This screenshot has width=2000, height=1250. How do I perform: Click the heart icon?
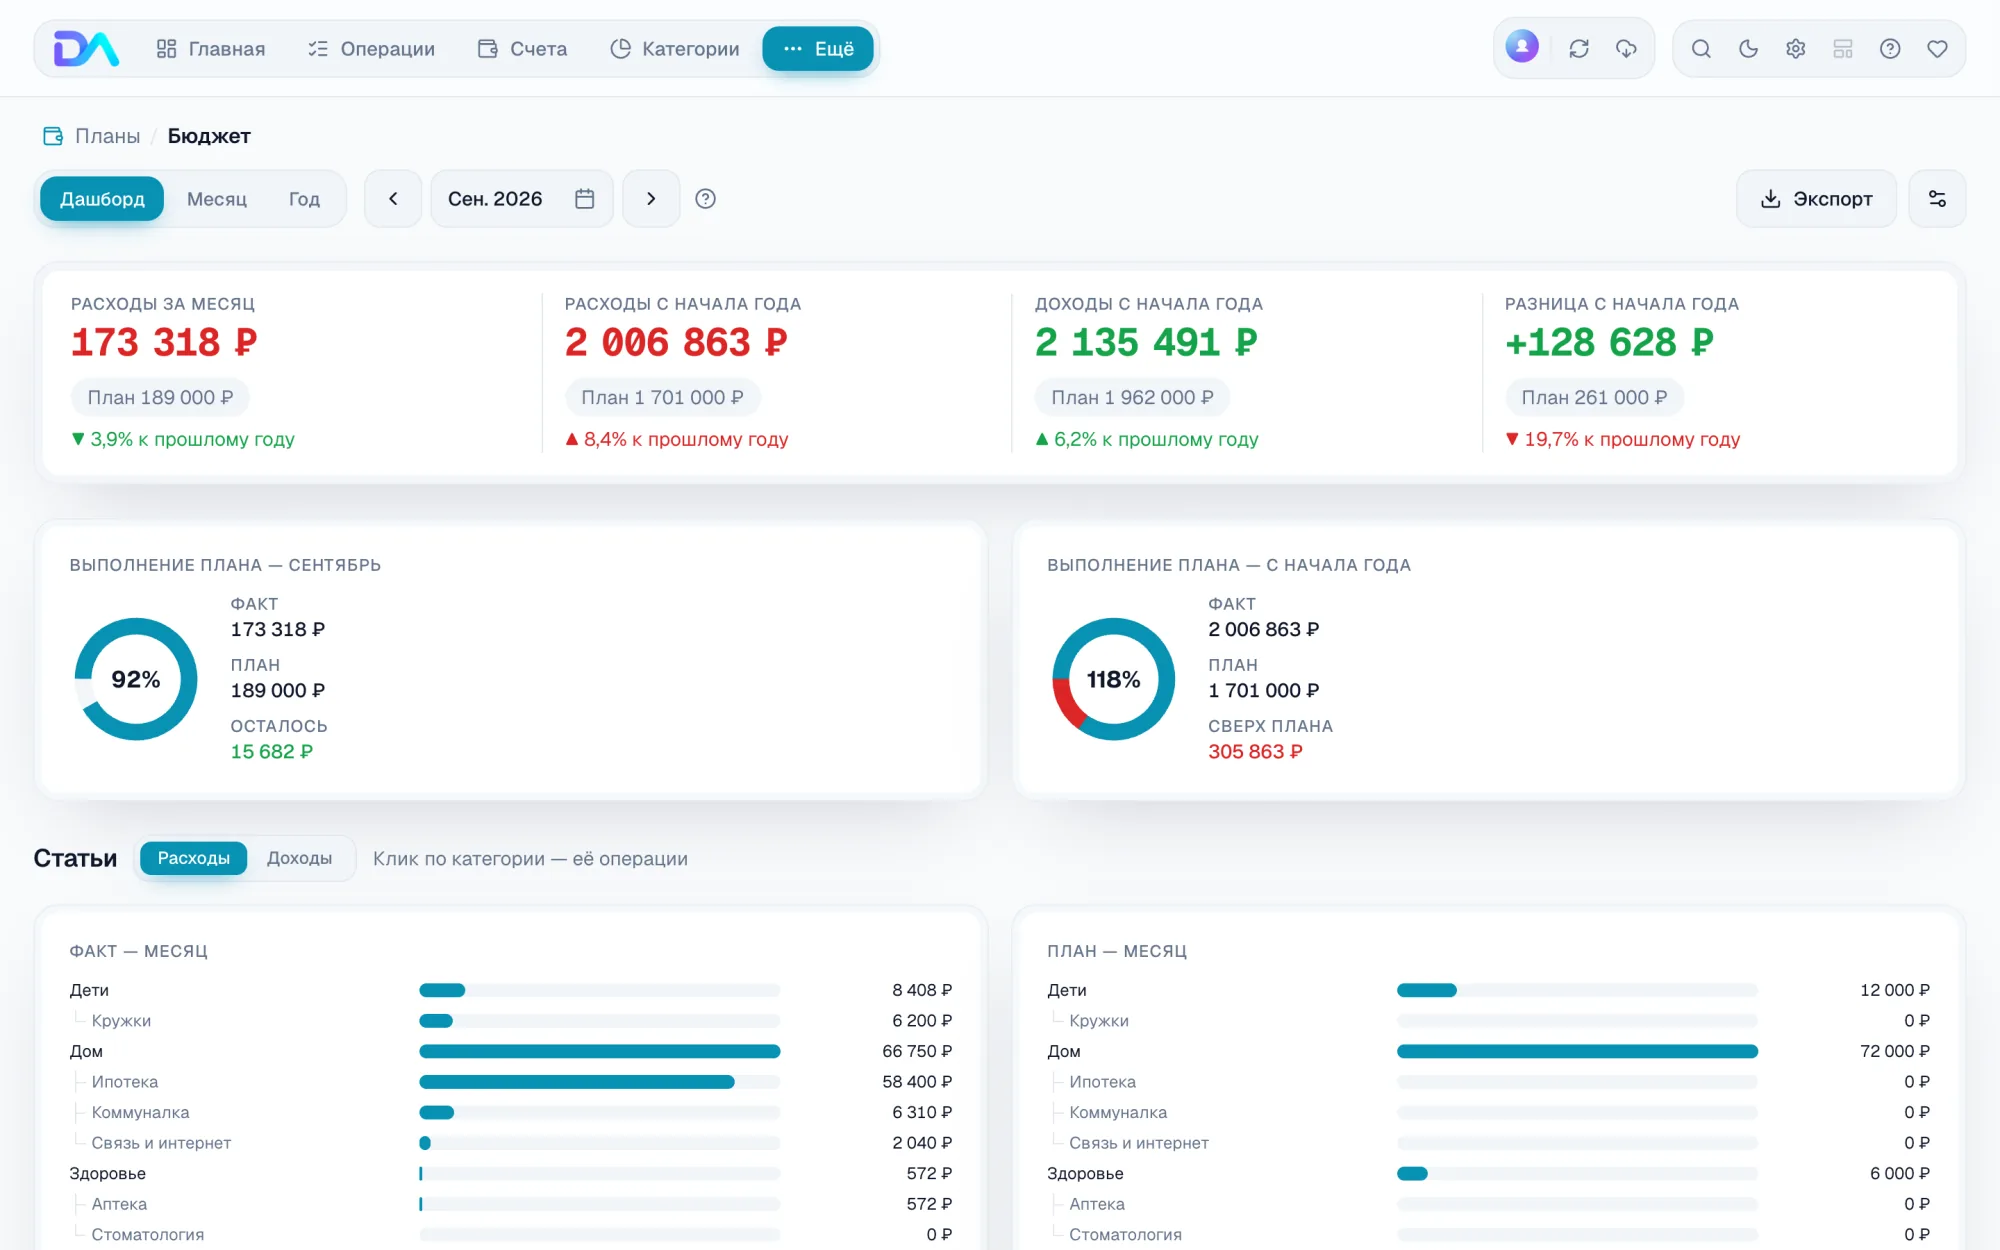point(1937,48)
